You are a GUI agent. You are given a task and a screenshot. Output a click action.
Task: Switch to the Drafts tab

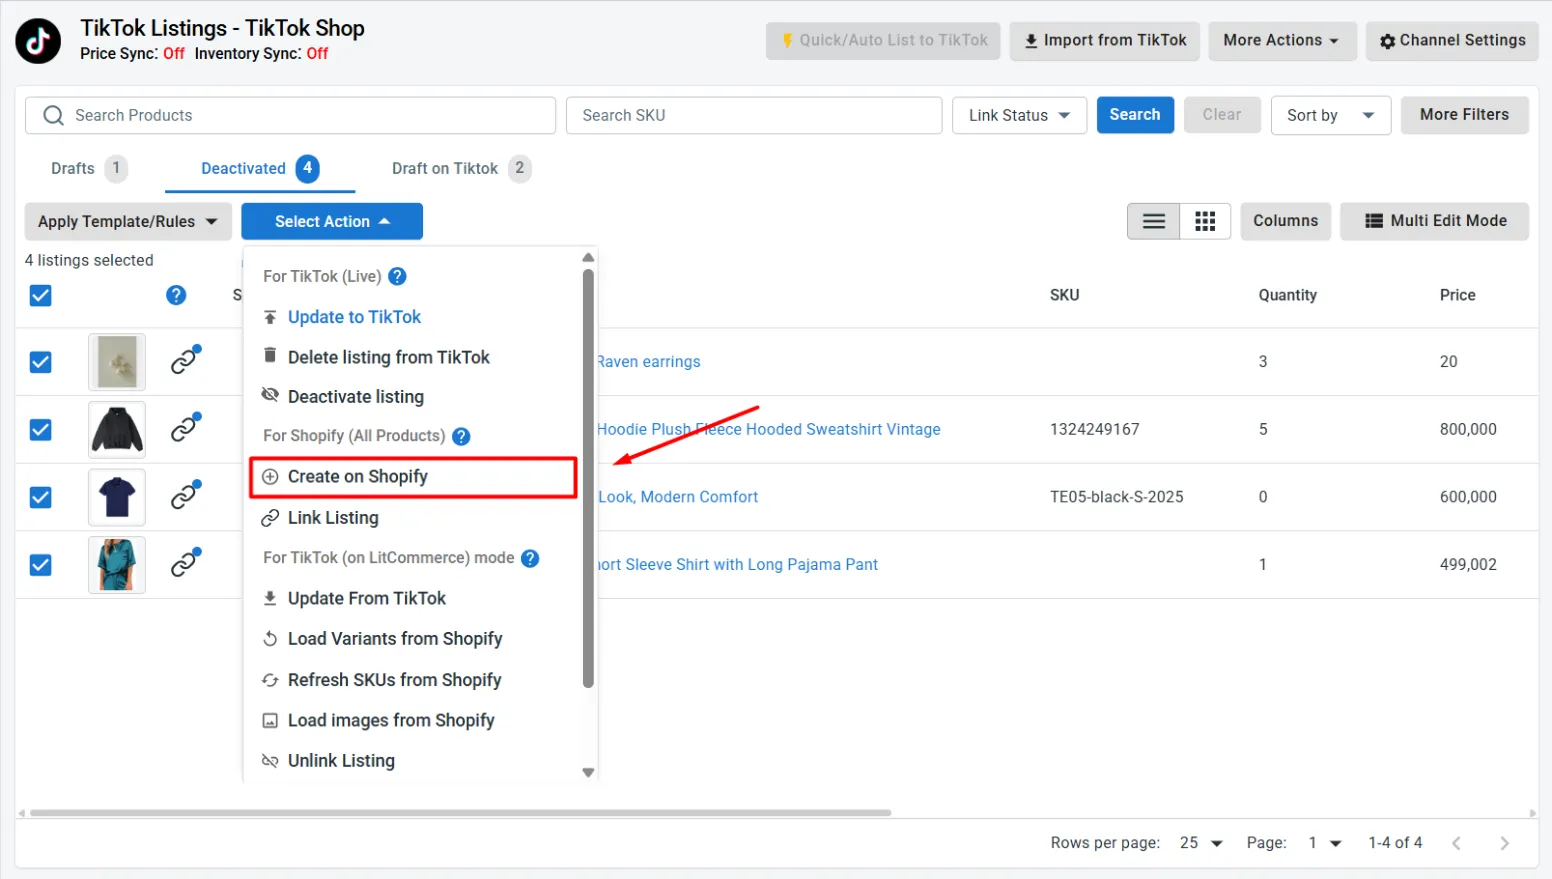click(89, 169)
